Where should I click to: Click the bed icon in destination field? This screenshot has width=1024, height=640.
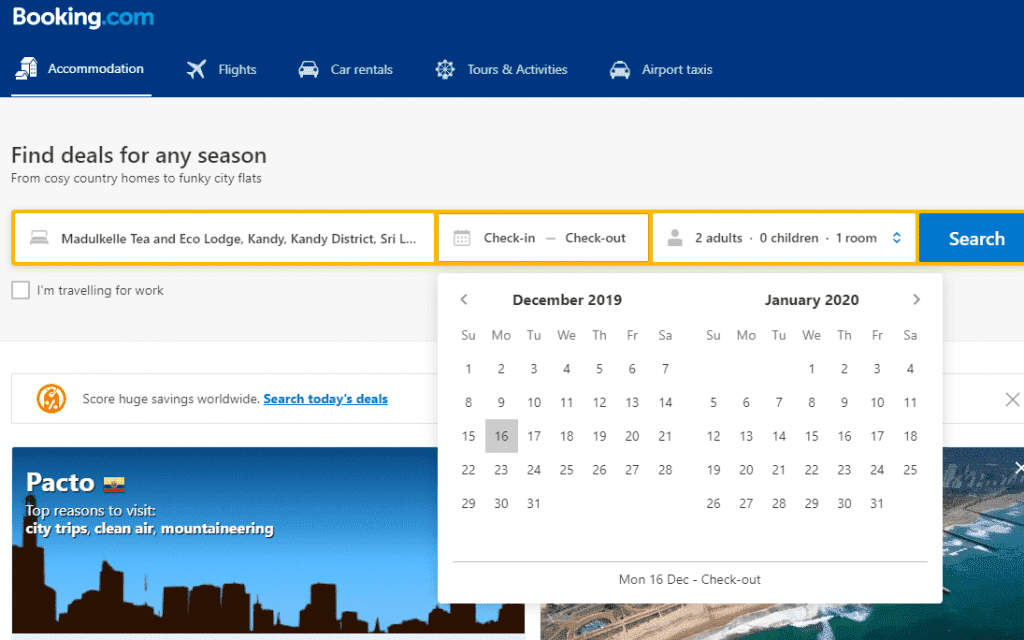pyautogui.click(x=39, y=238)
